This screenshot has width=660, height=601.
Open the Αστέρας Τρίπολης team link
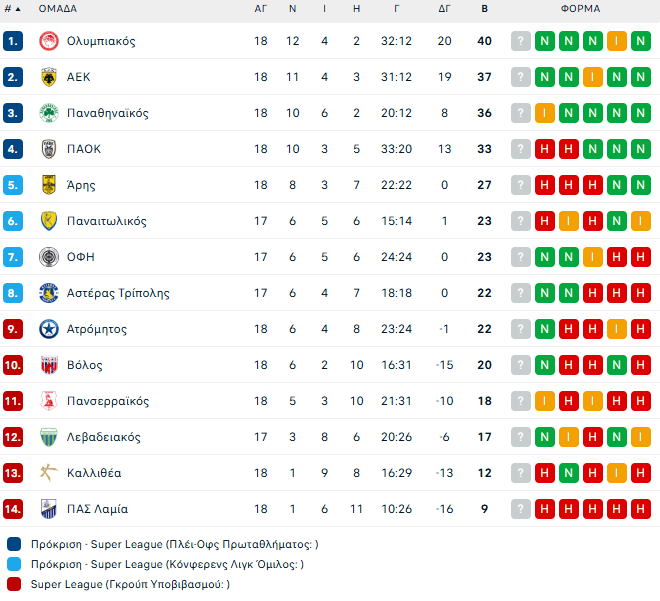[118, 293]
